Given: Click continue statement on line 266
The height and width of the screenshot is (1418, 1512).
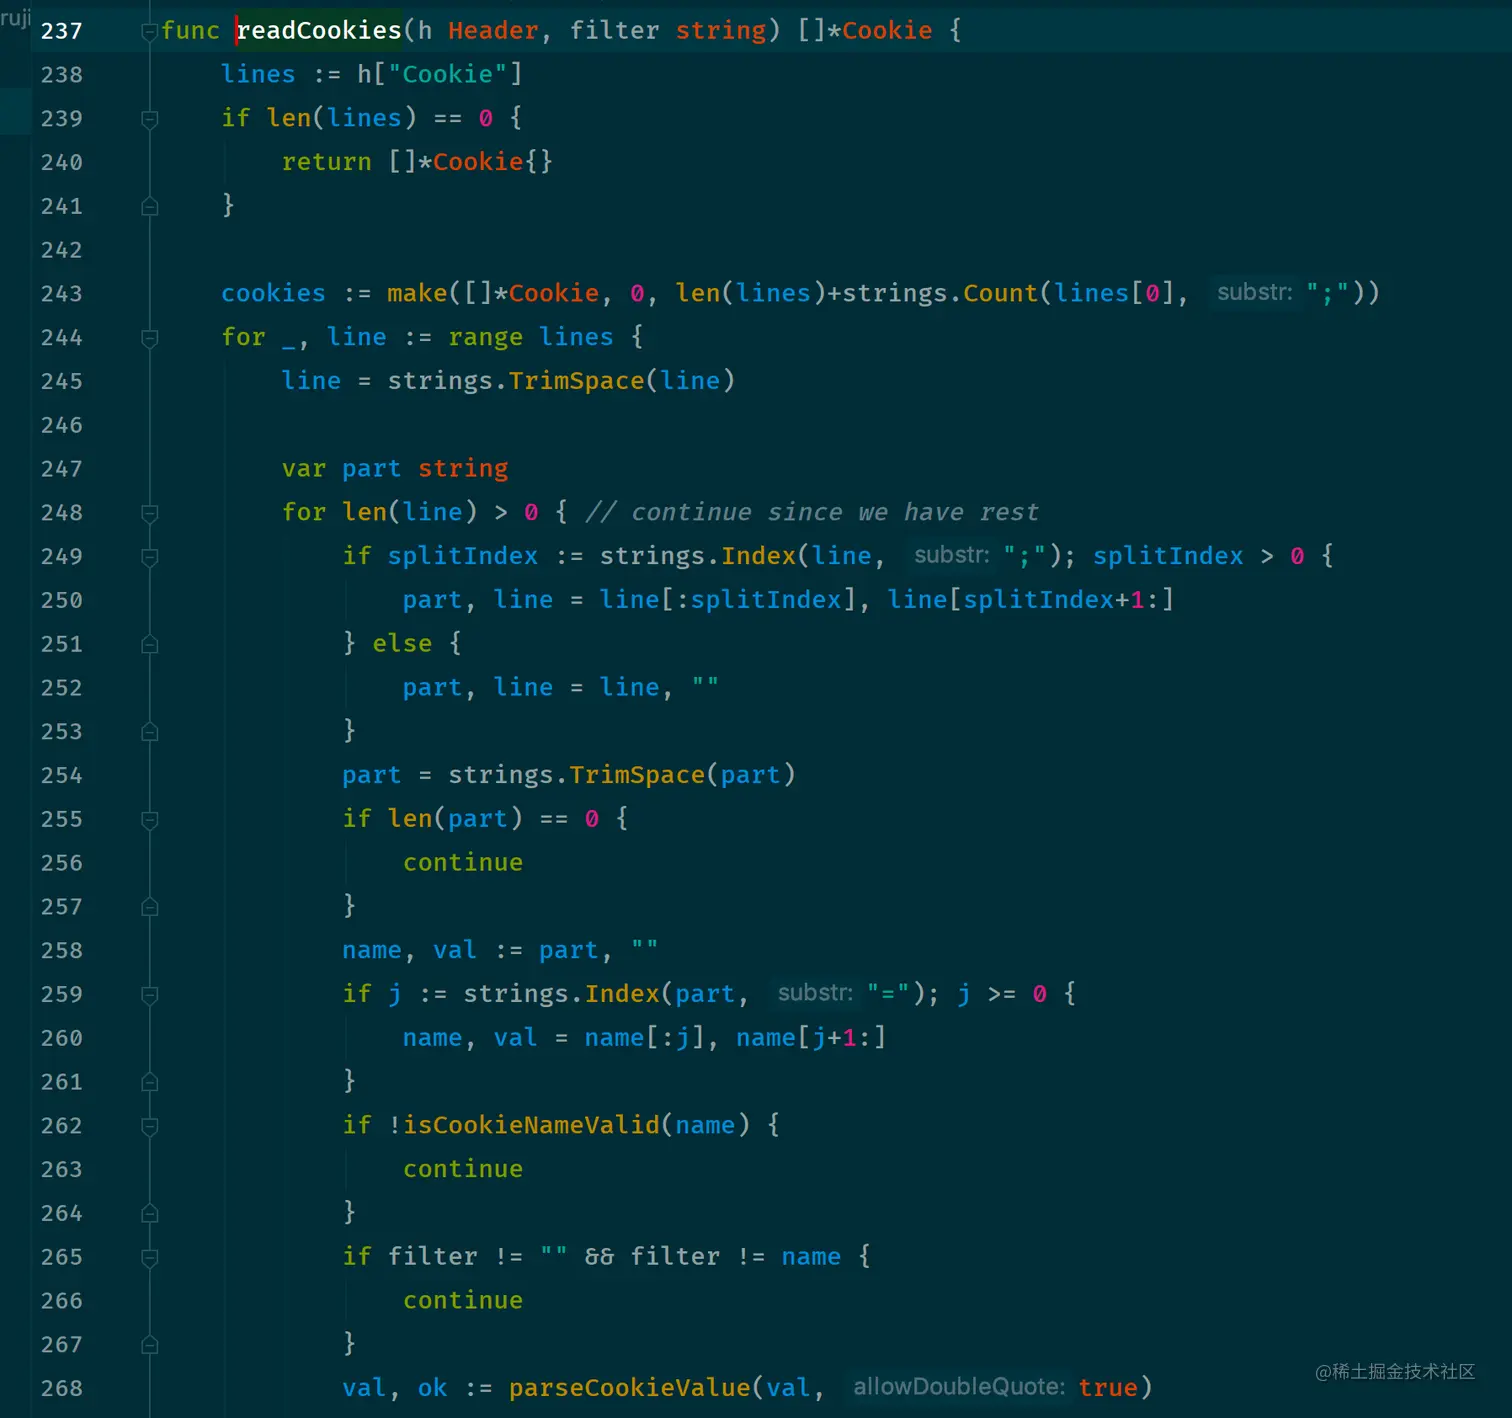Looking at the screenshot, I should (x=463, y=1301).
